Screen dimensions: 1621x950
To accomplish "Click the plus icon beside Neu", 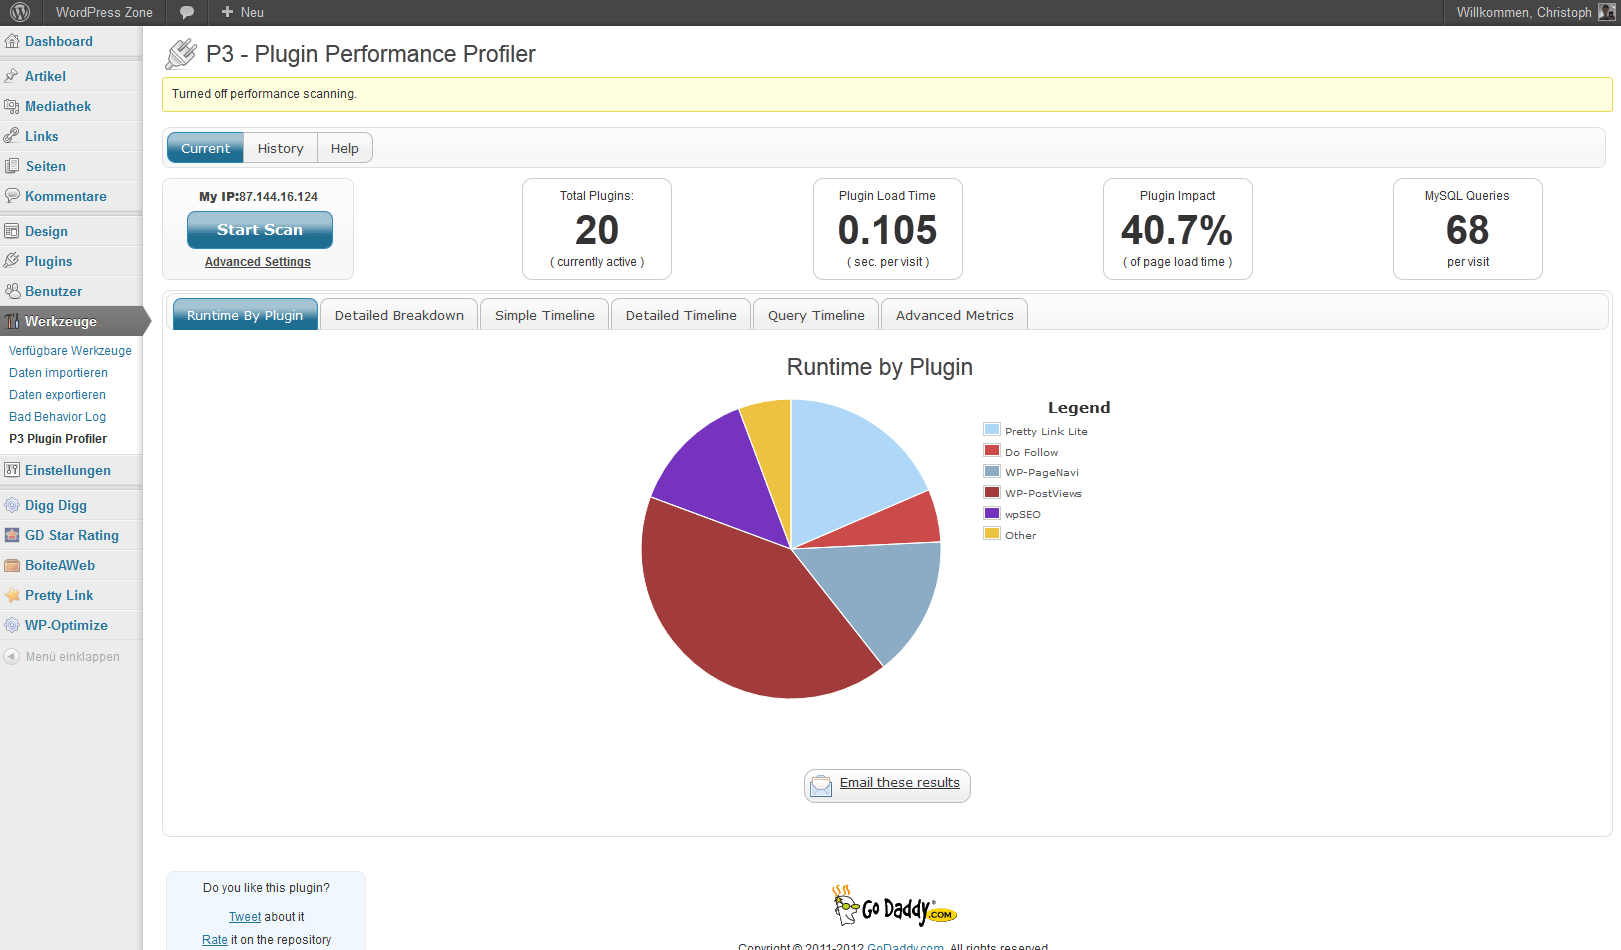I will tap(227, 12).
